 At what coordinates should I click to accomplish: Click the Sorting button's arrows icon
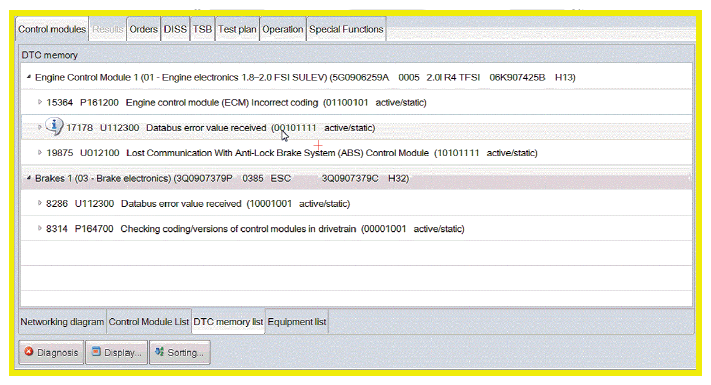point(159,351)
